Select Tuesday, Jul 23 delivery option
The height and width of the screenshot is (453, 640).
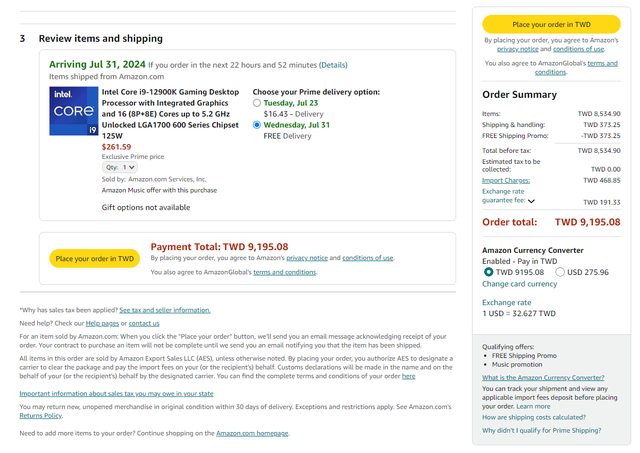(257, 102)
